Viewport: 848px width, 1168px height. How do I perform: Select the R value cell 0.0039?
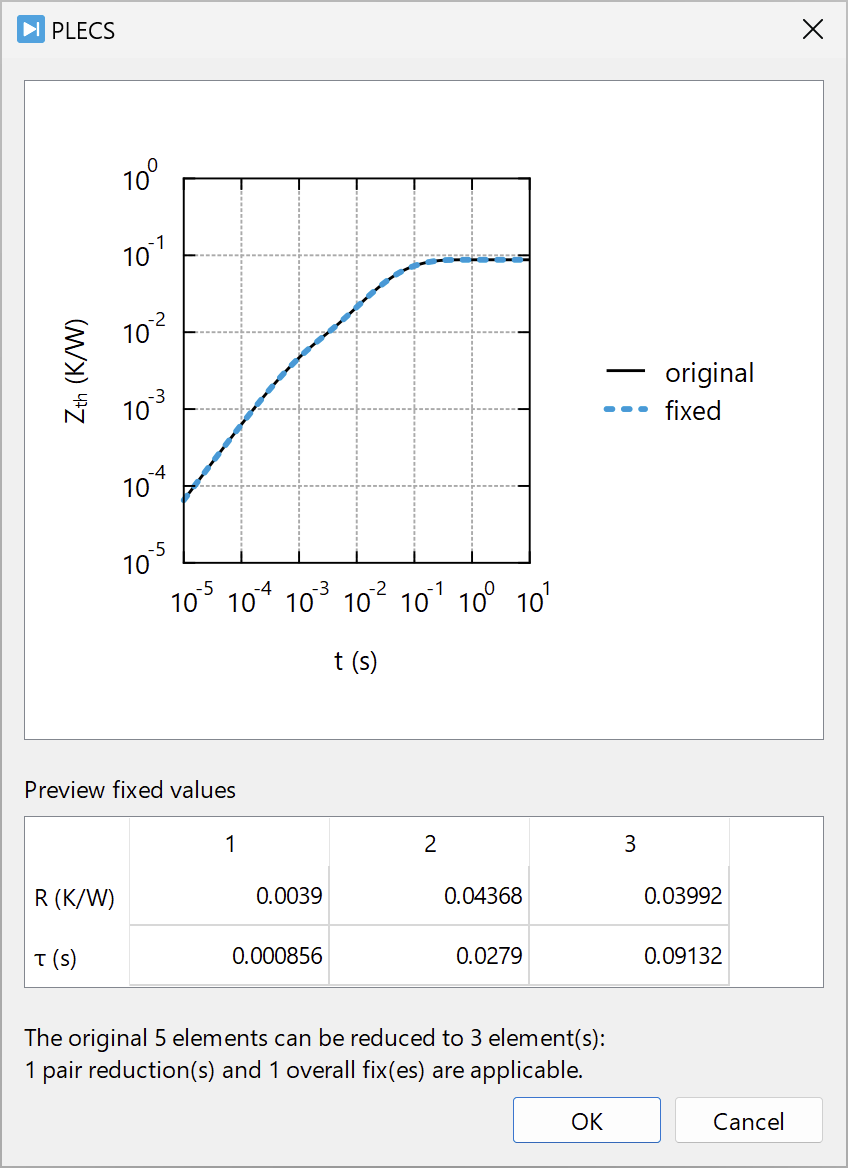tap(230, 896)
